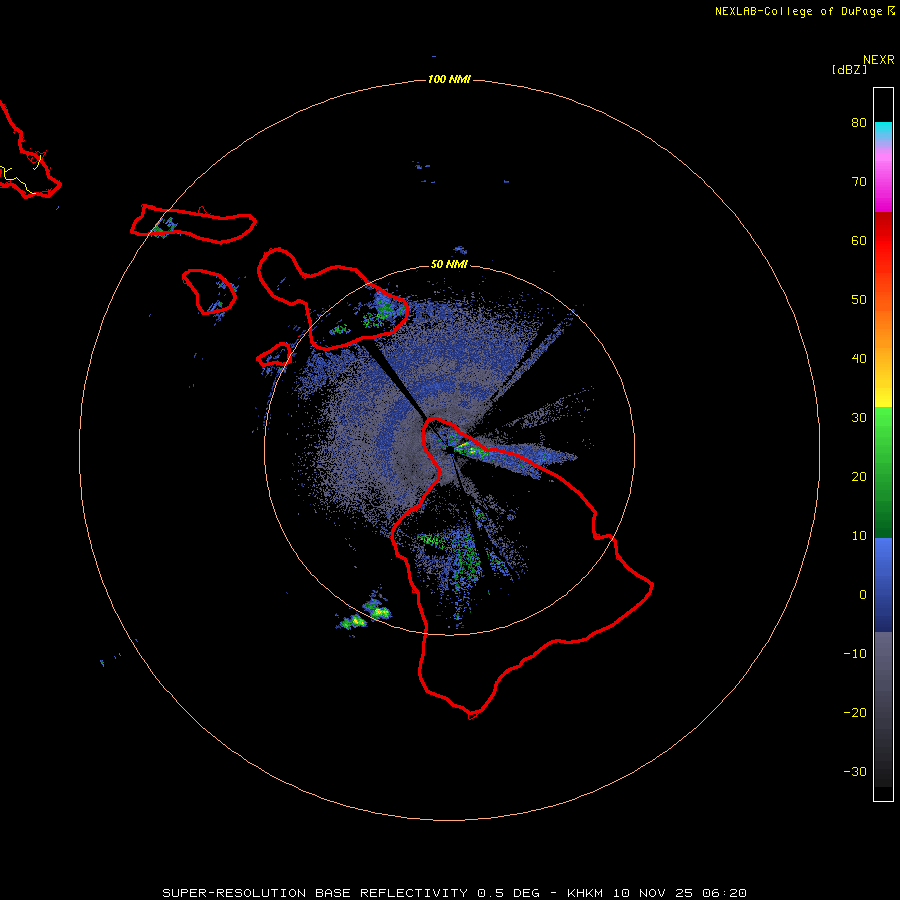Click the 80 value on dBZ scale
Screen dimensions: 900x900
(x=859, y=123)
